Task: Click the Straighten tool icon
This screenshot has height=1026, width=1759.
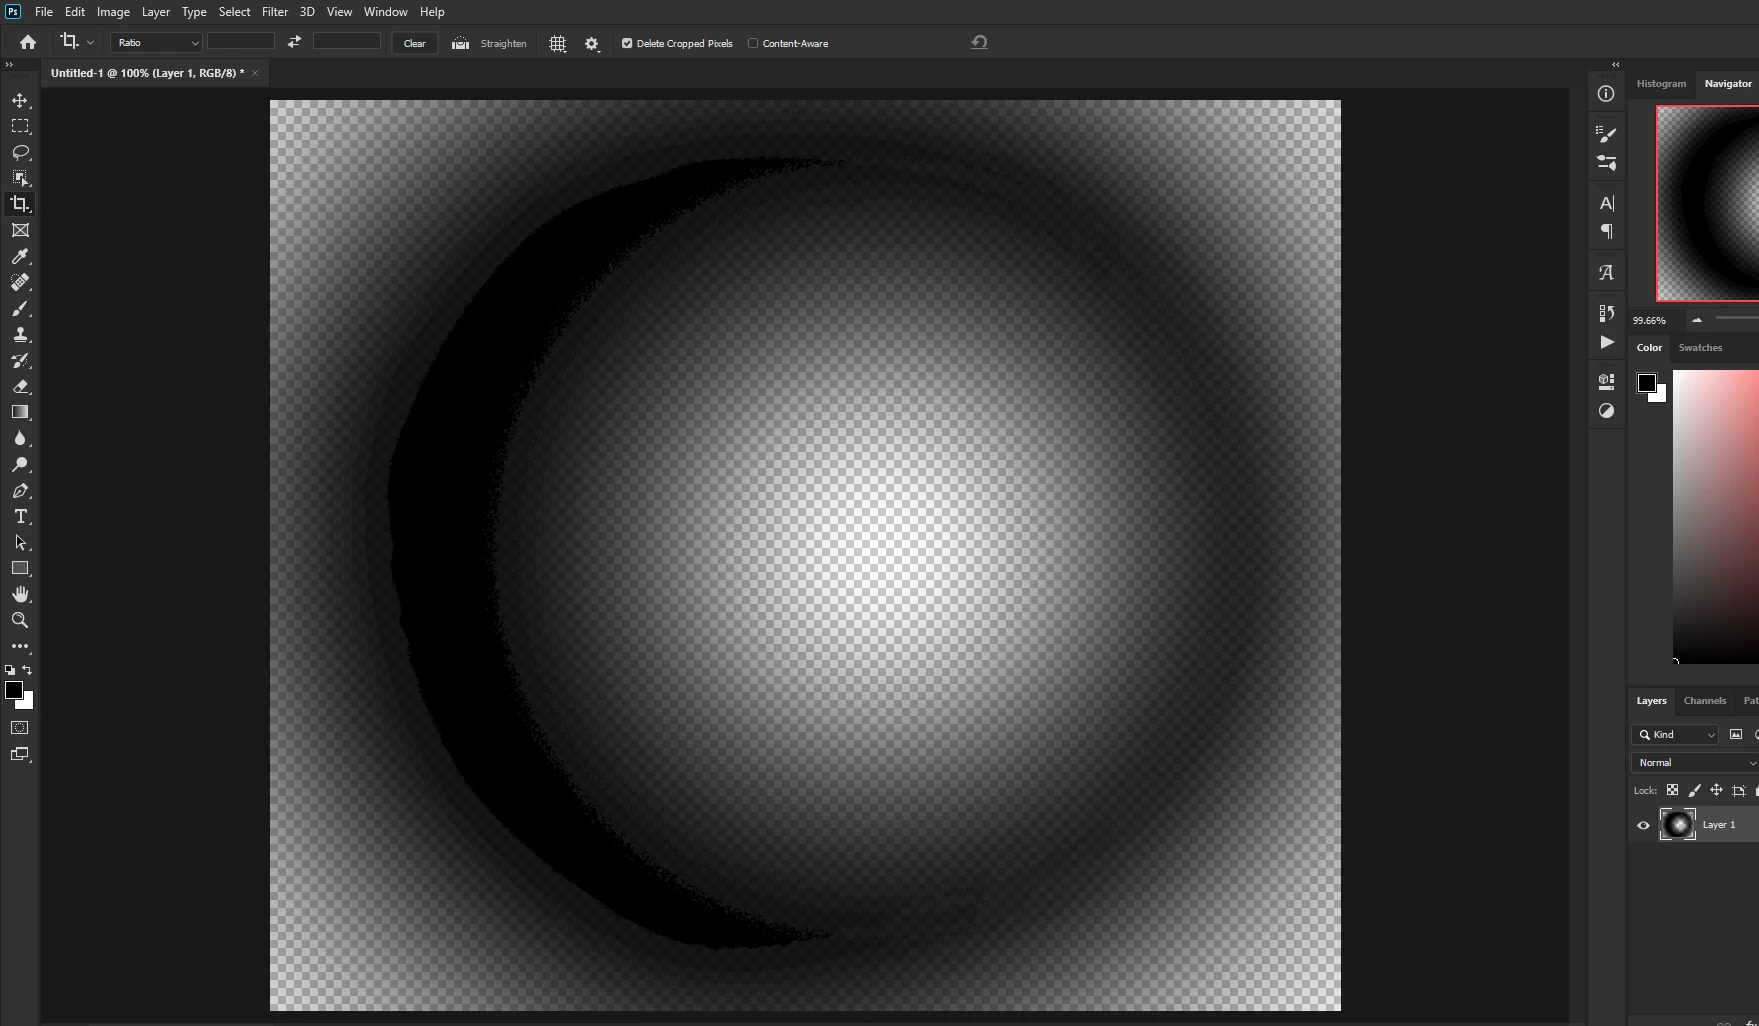Action: (460, 43)
